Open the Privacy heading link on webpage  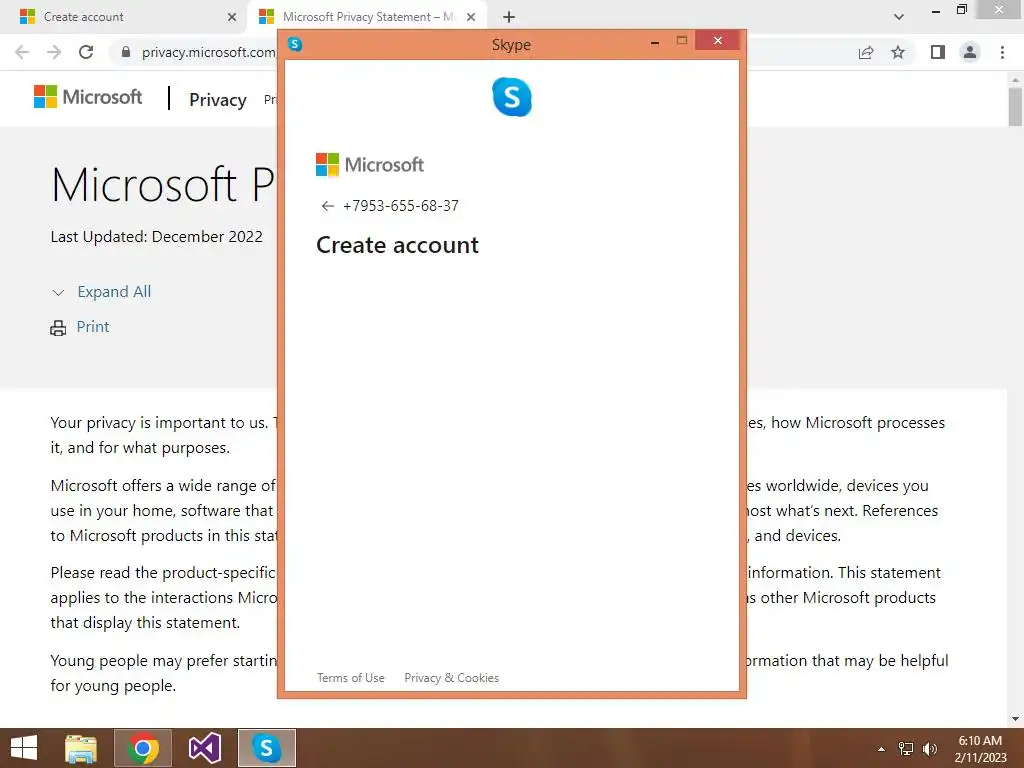click(217, 100)
